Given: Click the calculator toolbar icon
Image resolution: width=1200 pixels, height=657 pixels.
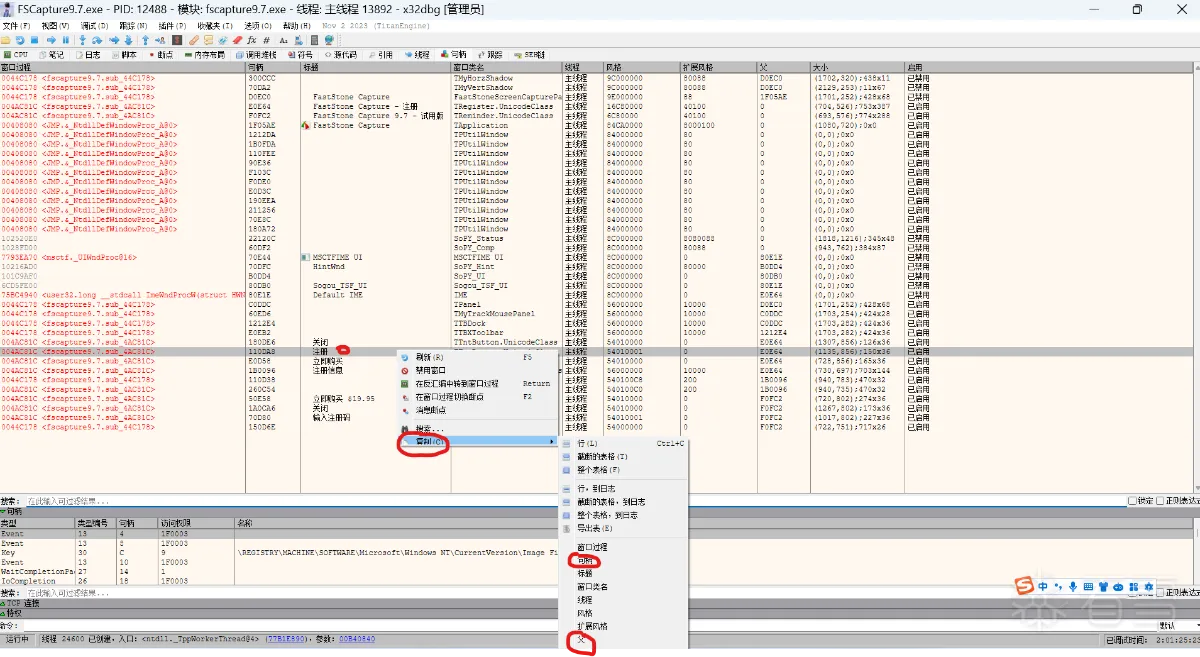Looking at the screenshot, I should (313, 40).
